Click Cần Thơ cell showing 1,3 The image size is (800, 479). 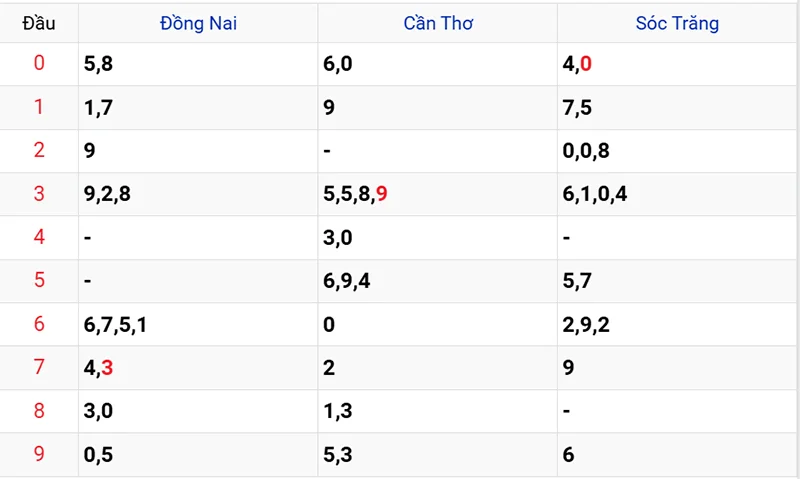(x=338, y=411)
